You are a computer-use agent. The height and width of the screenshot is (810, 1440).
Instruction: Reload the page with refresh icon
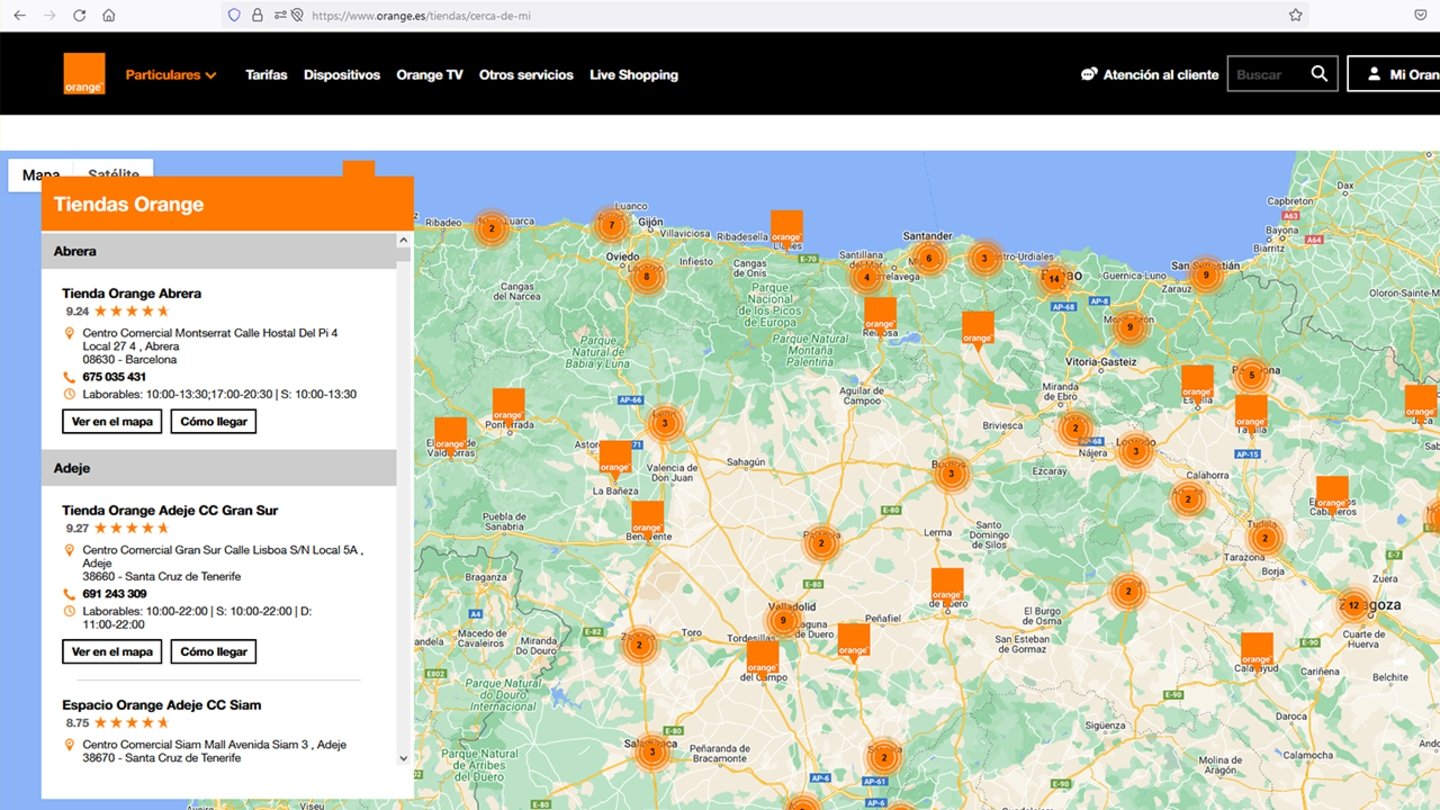click(79, 15)
